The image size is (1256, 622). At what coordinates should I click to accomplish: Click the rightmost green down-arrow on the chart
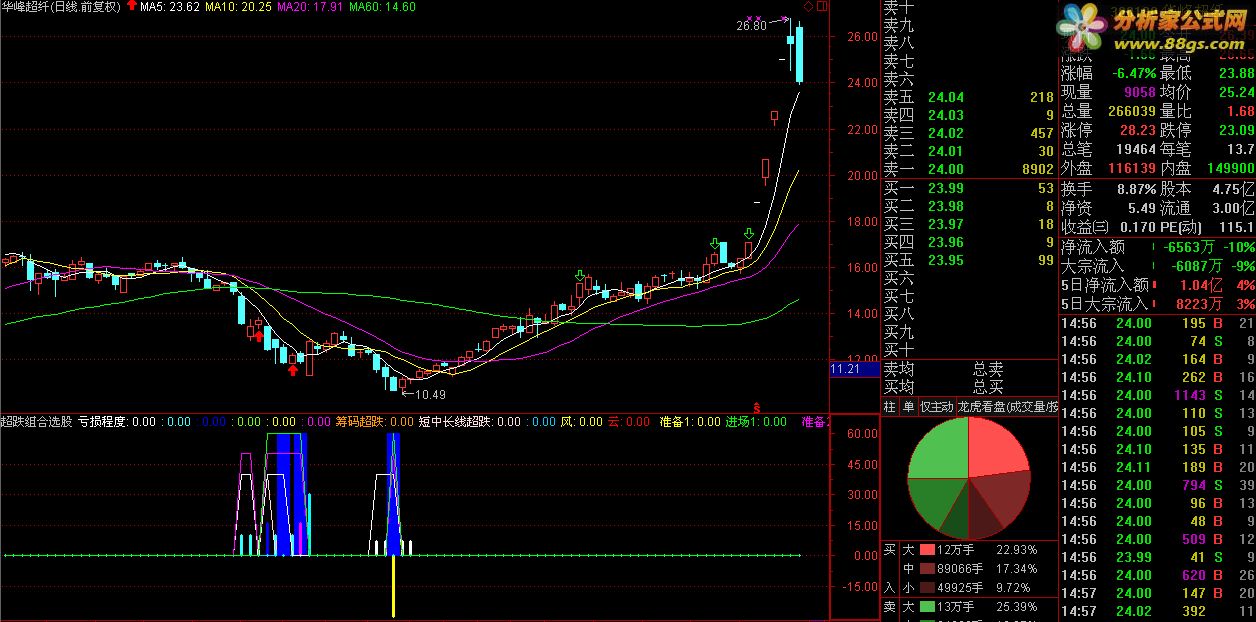coord(749,233)
